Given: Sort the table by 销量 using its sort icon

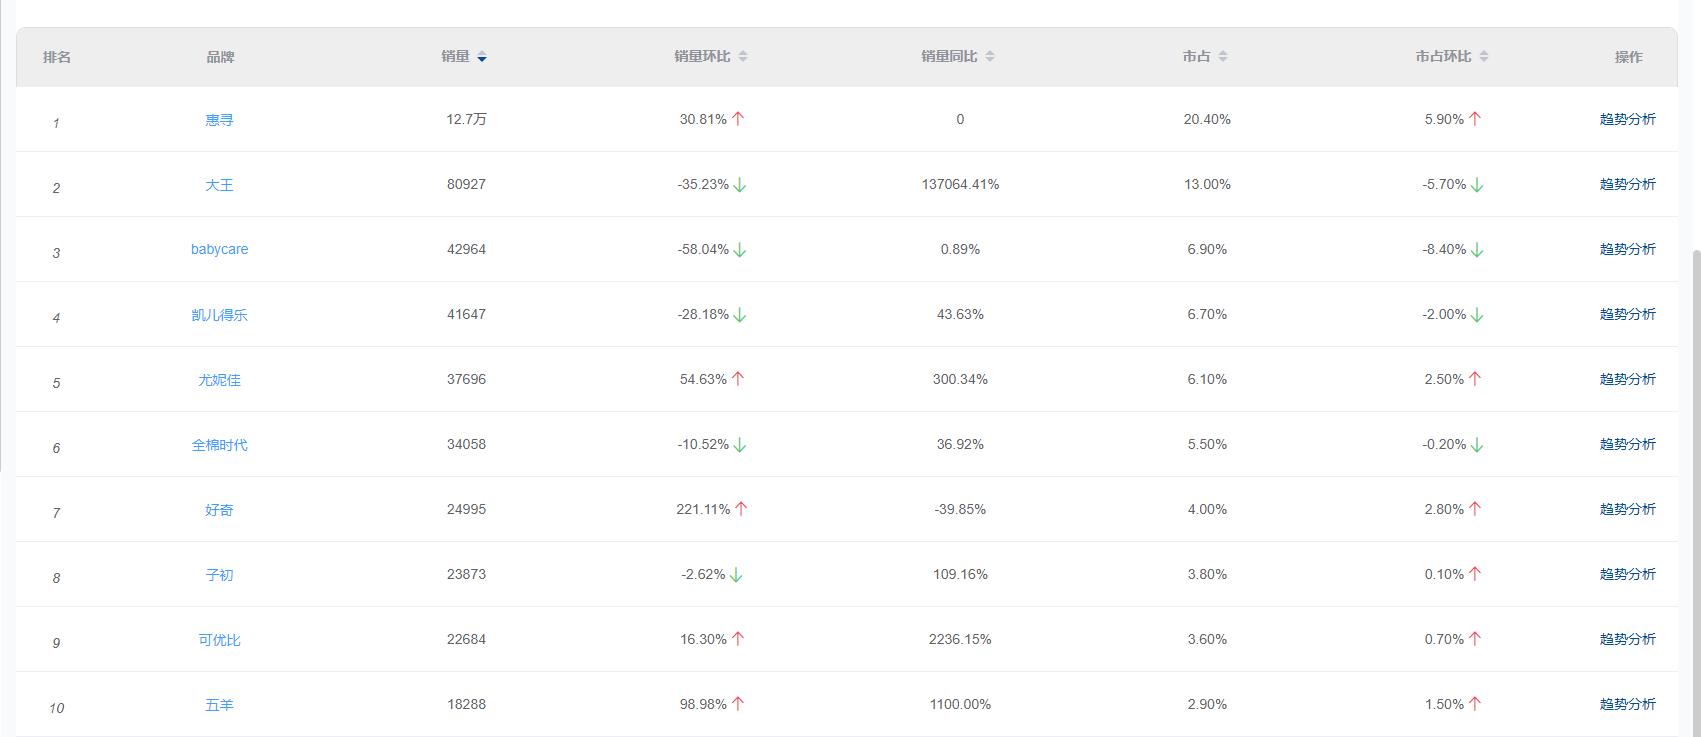Looking at the screenshot, I should [482, 57].
